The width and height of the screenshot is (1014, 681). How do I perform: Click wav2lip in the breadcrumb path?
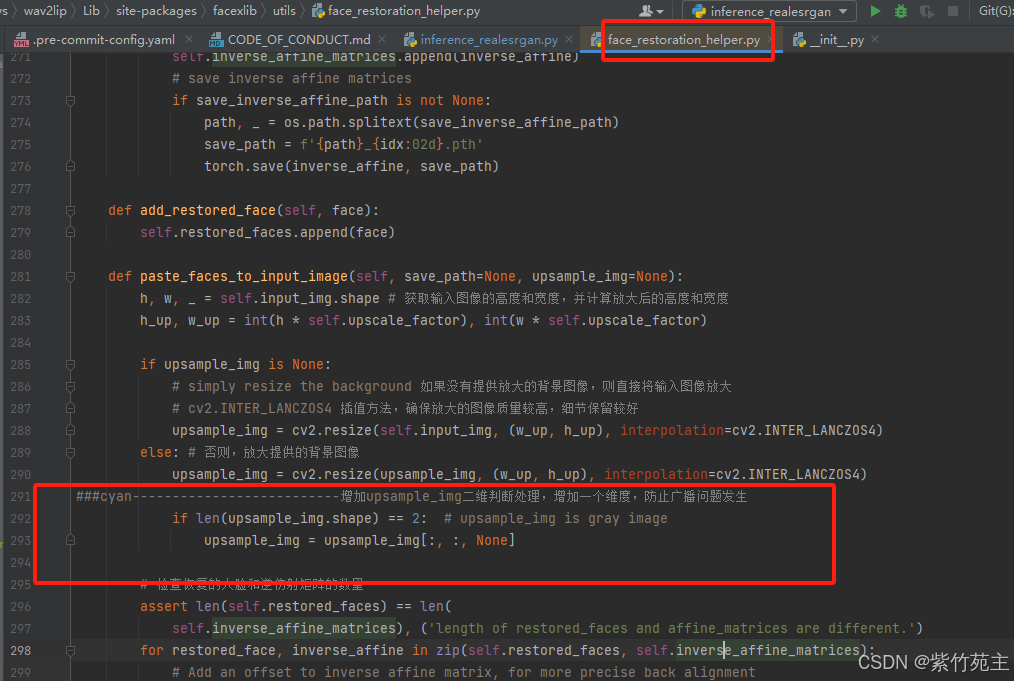tap(45, 11)
